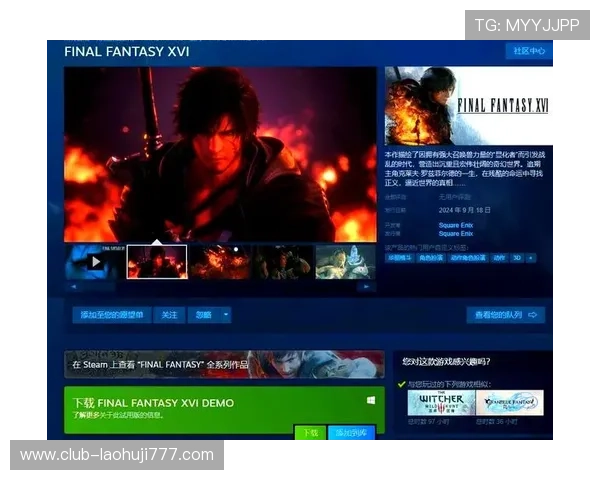Open The Witcher 3 similar game thumbnail
Image resolution: width=600 pixels, height=480 pixels.
tap(441, 403)
